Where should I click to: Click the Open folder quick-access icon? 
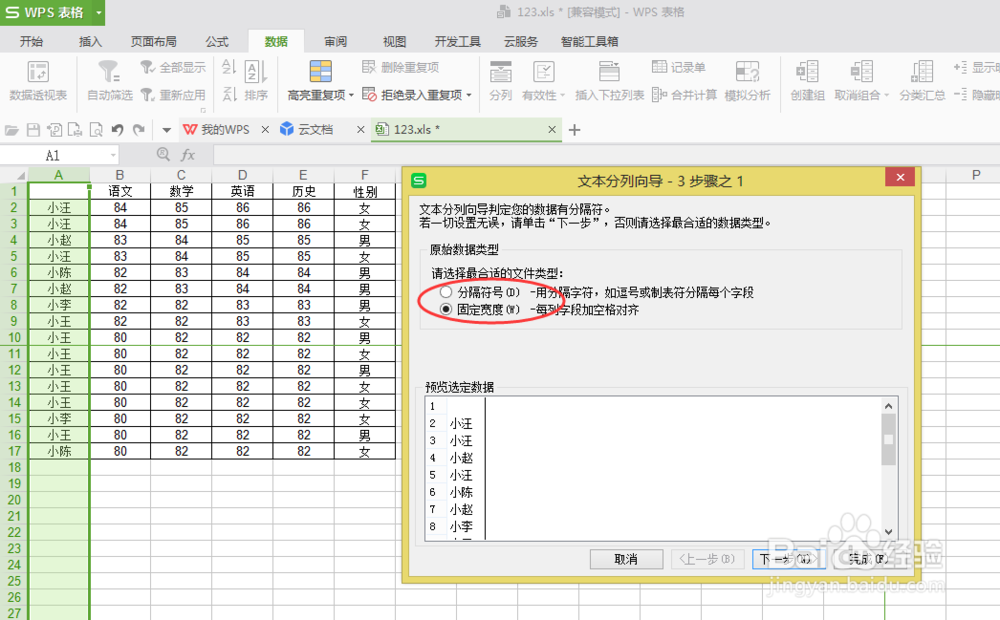coord(11,130)
